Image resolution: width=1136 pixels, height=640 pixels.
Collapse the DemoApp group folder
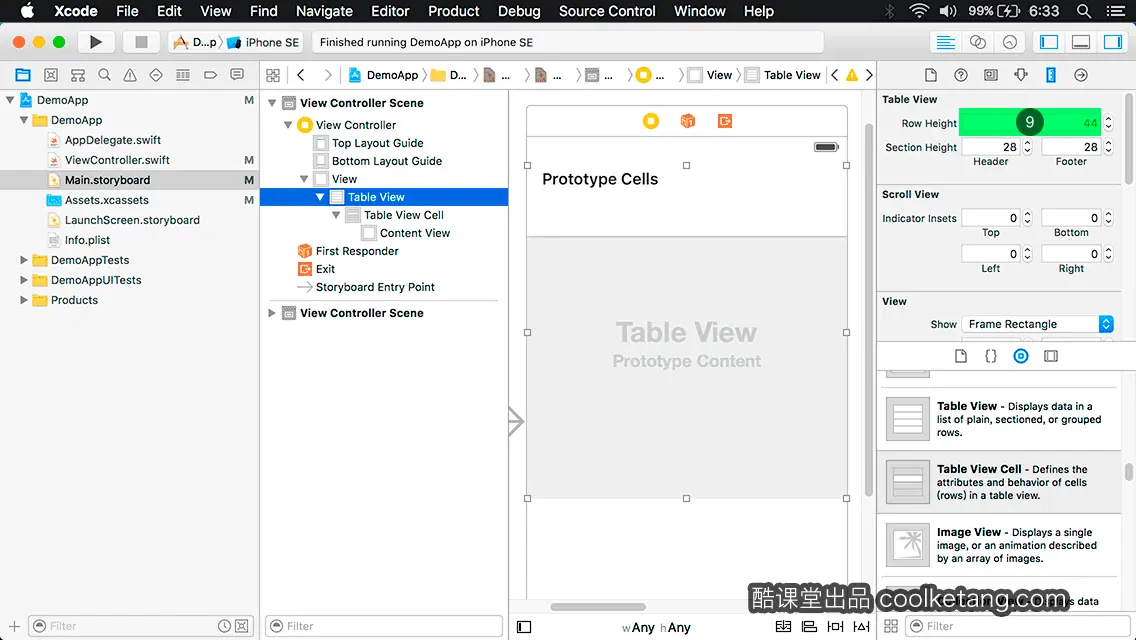pos(24,120)
